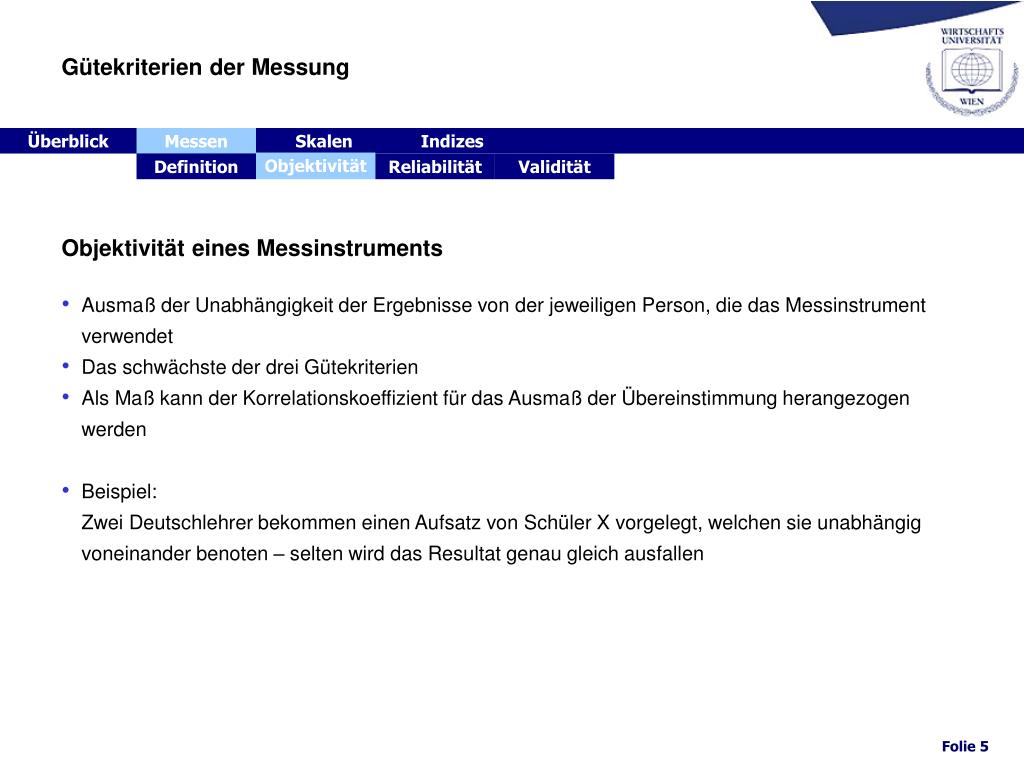Screen dimensions: 1024x768
Task: Click the sentence starting Zwei Deutschlehrer bekommen
Action: [x=501, y=522]
